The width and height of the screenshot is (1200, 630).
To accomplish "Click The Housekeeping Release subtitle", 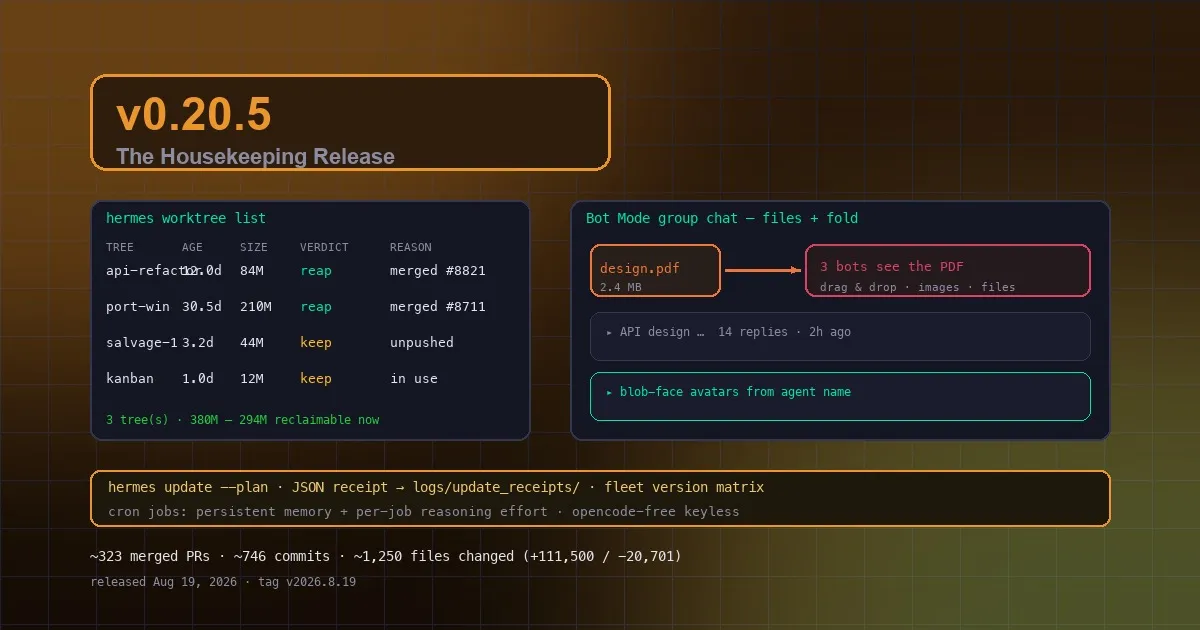I will pyautogui.click(x=255, y=157).
